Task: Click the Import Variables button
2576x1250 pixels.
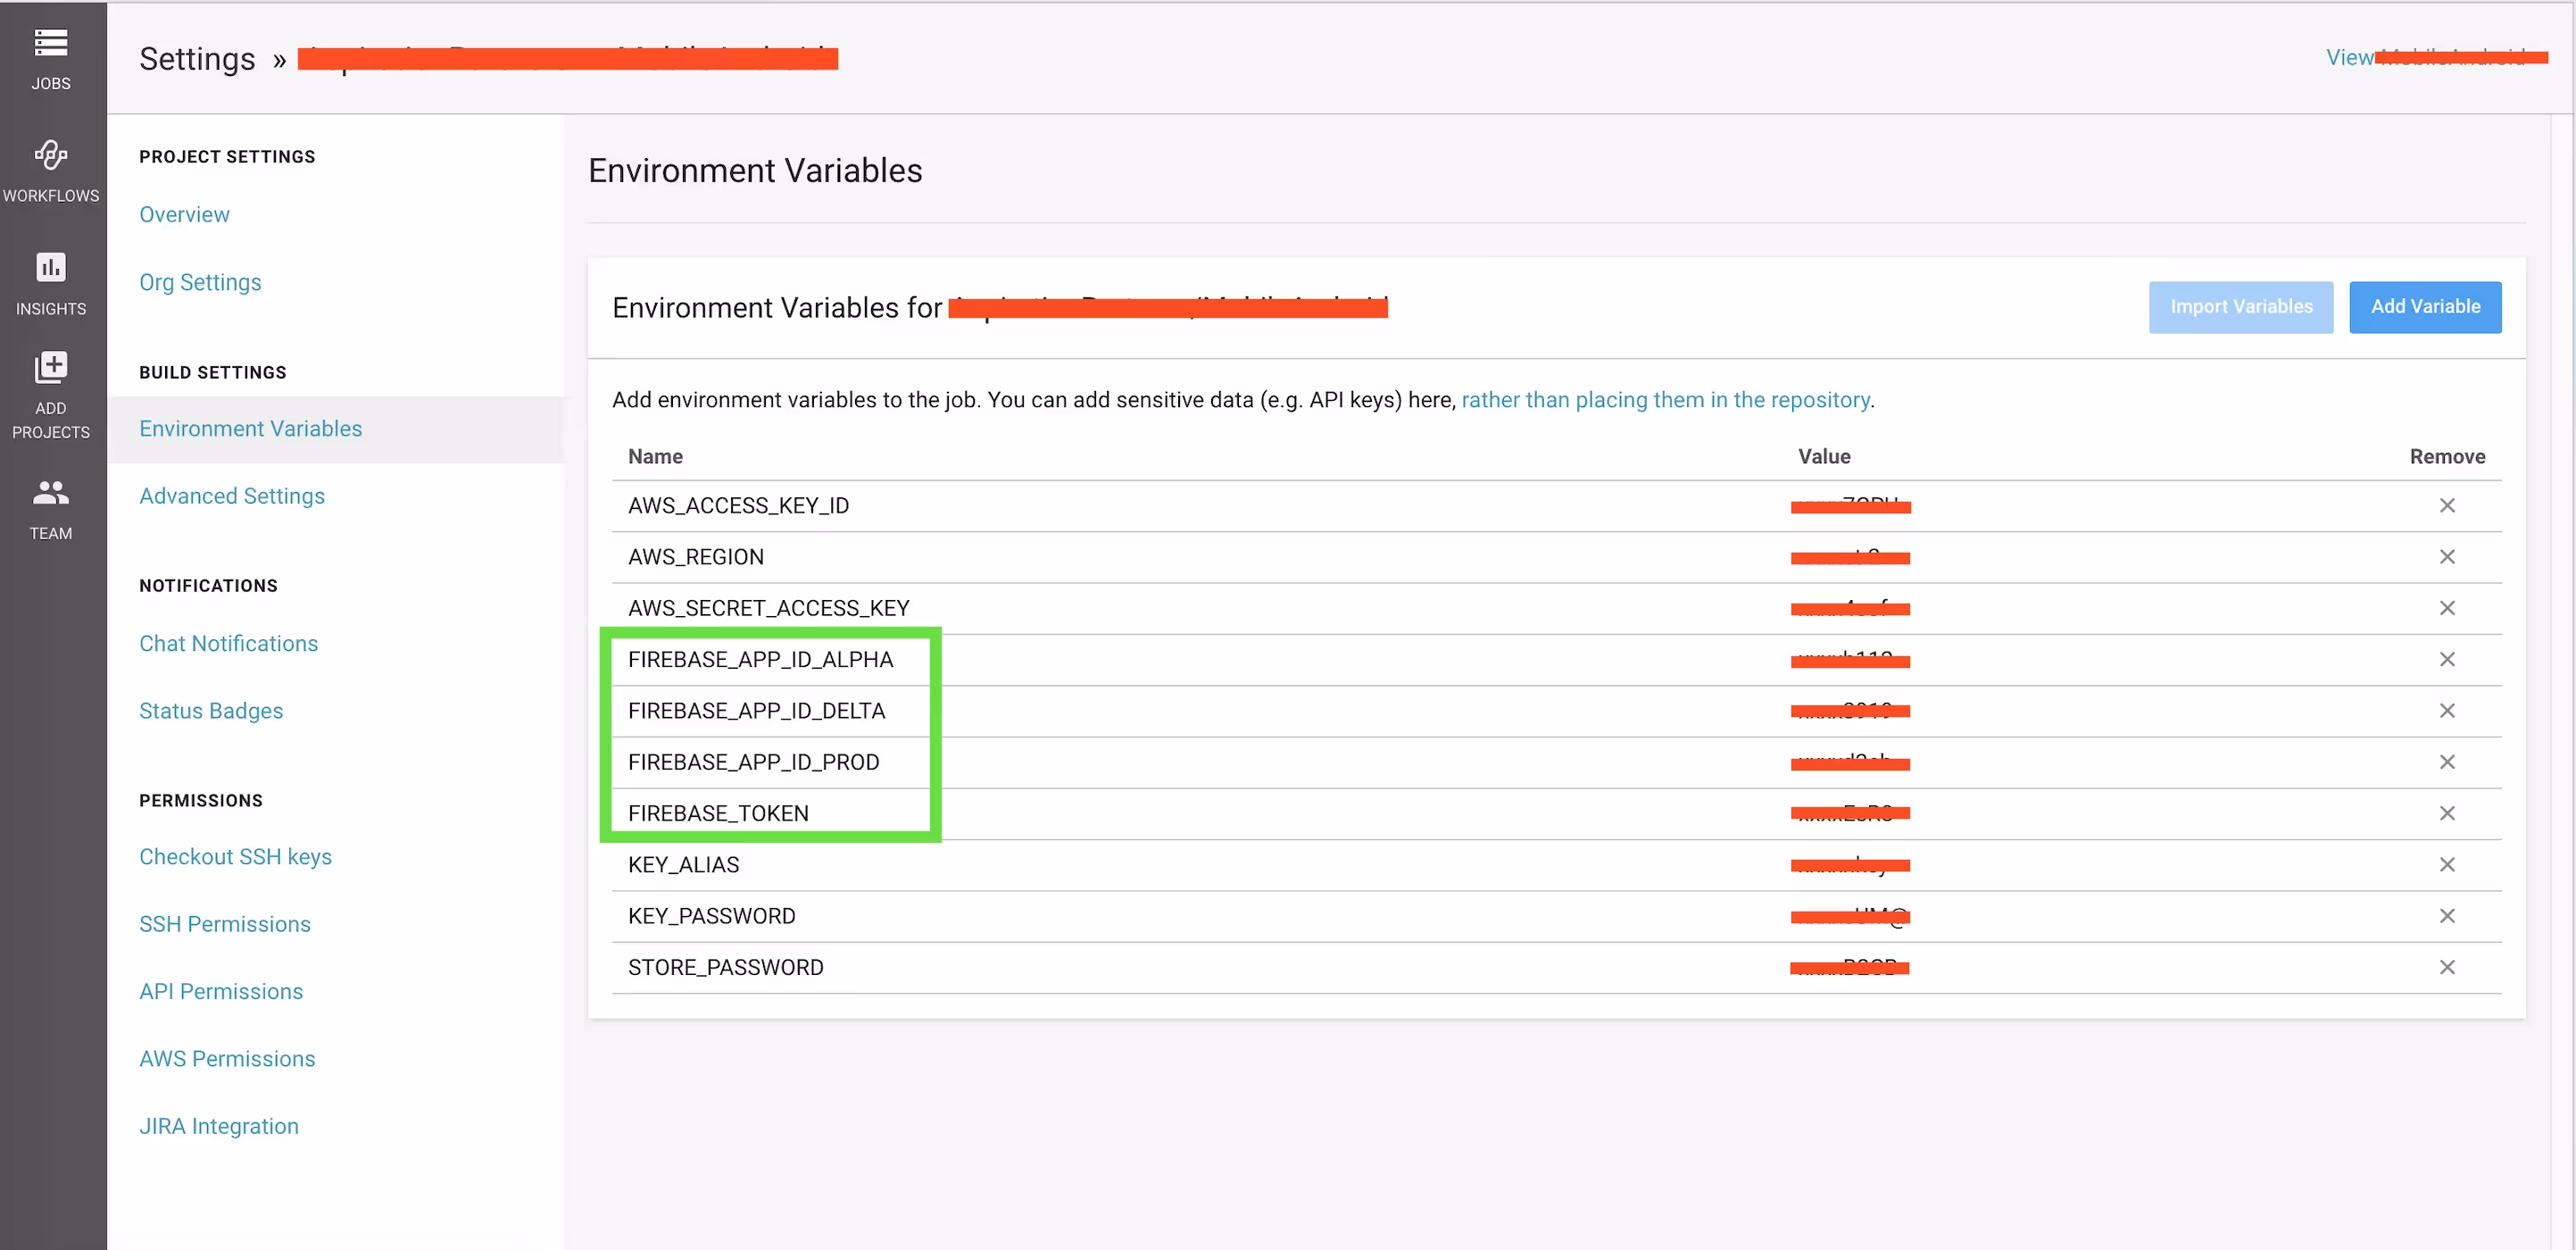Action: coord(2240,307)
